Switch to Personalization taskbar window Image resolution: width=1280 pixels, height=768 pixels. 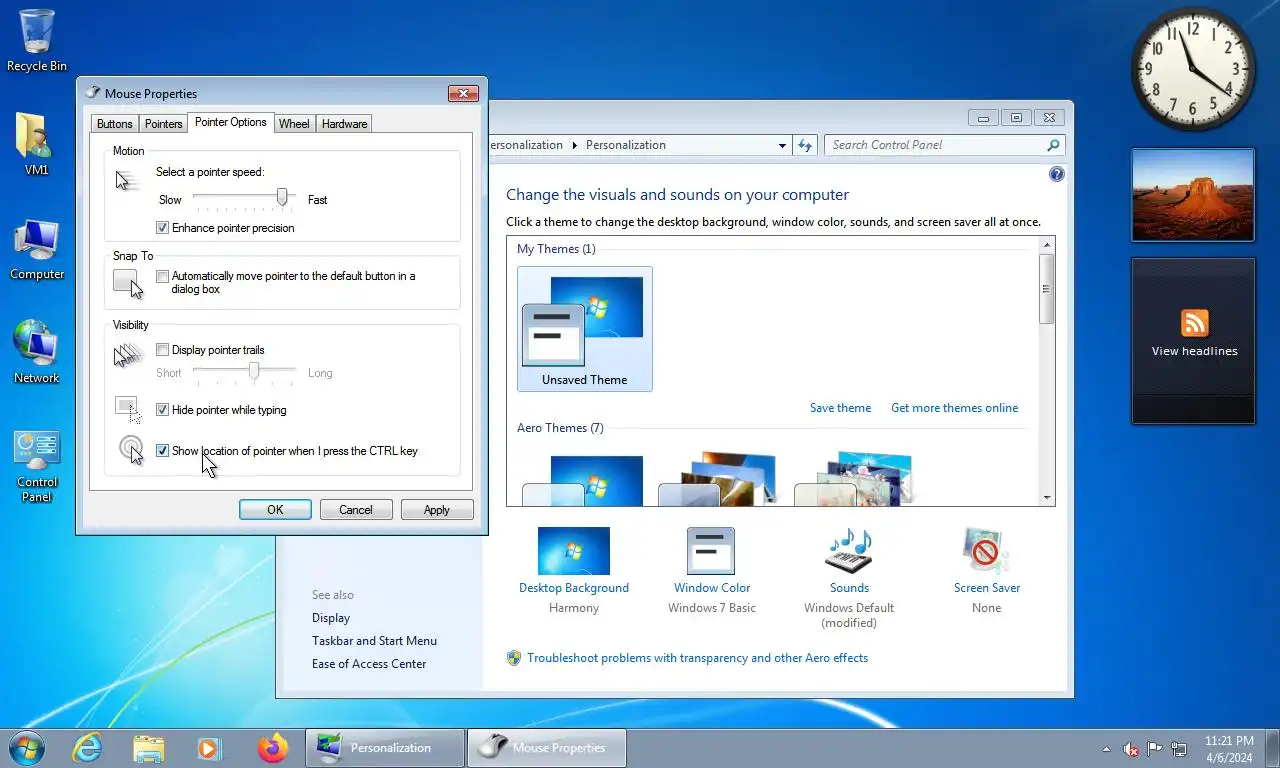click(385, 748)
